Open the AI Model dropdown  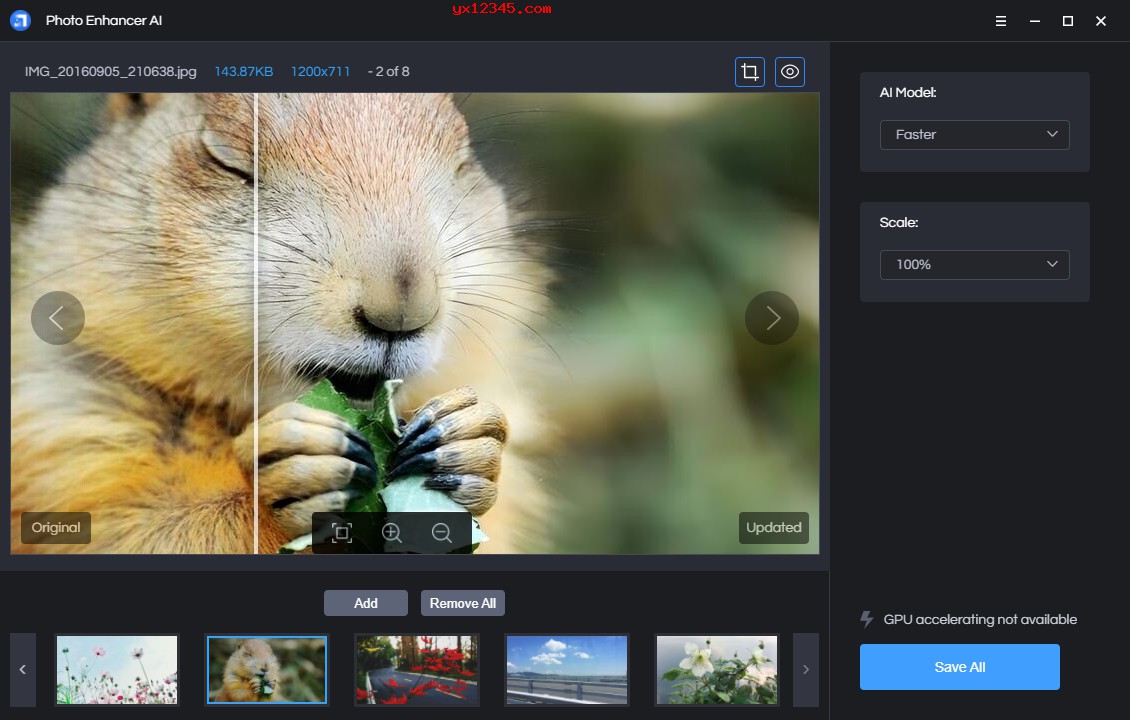tap(974, 134)
